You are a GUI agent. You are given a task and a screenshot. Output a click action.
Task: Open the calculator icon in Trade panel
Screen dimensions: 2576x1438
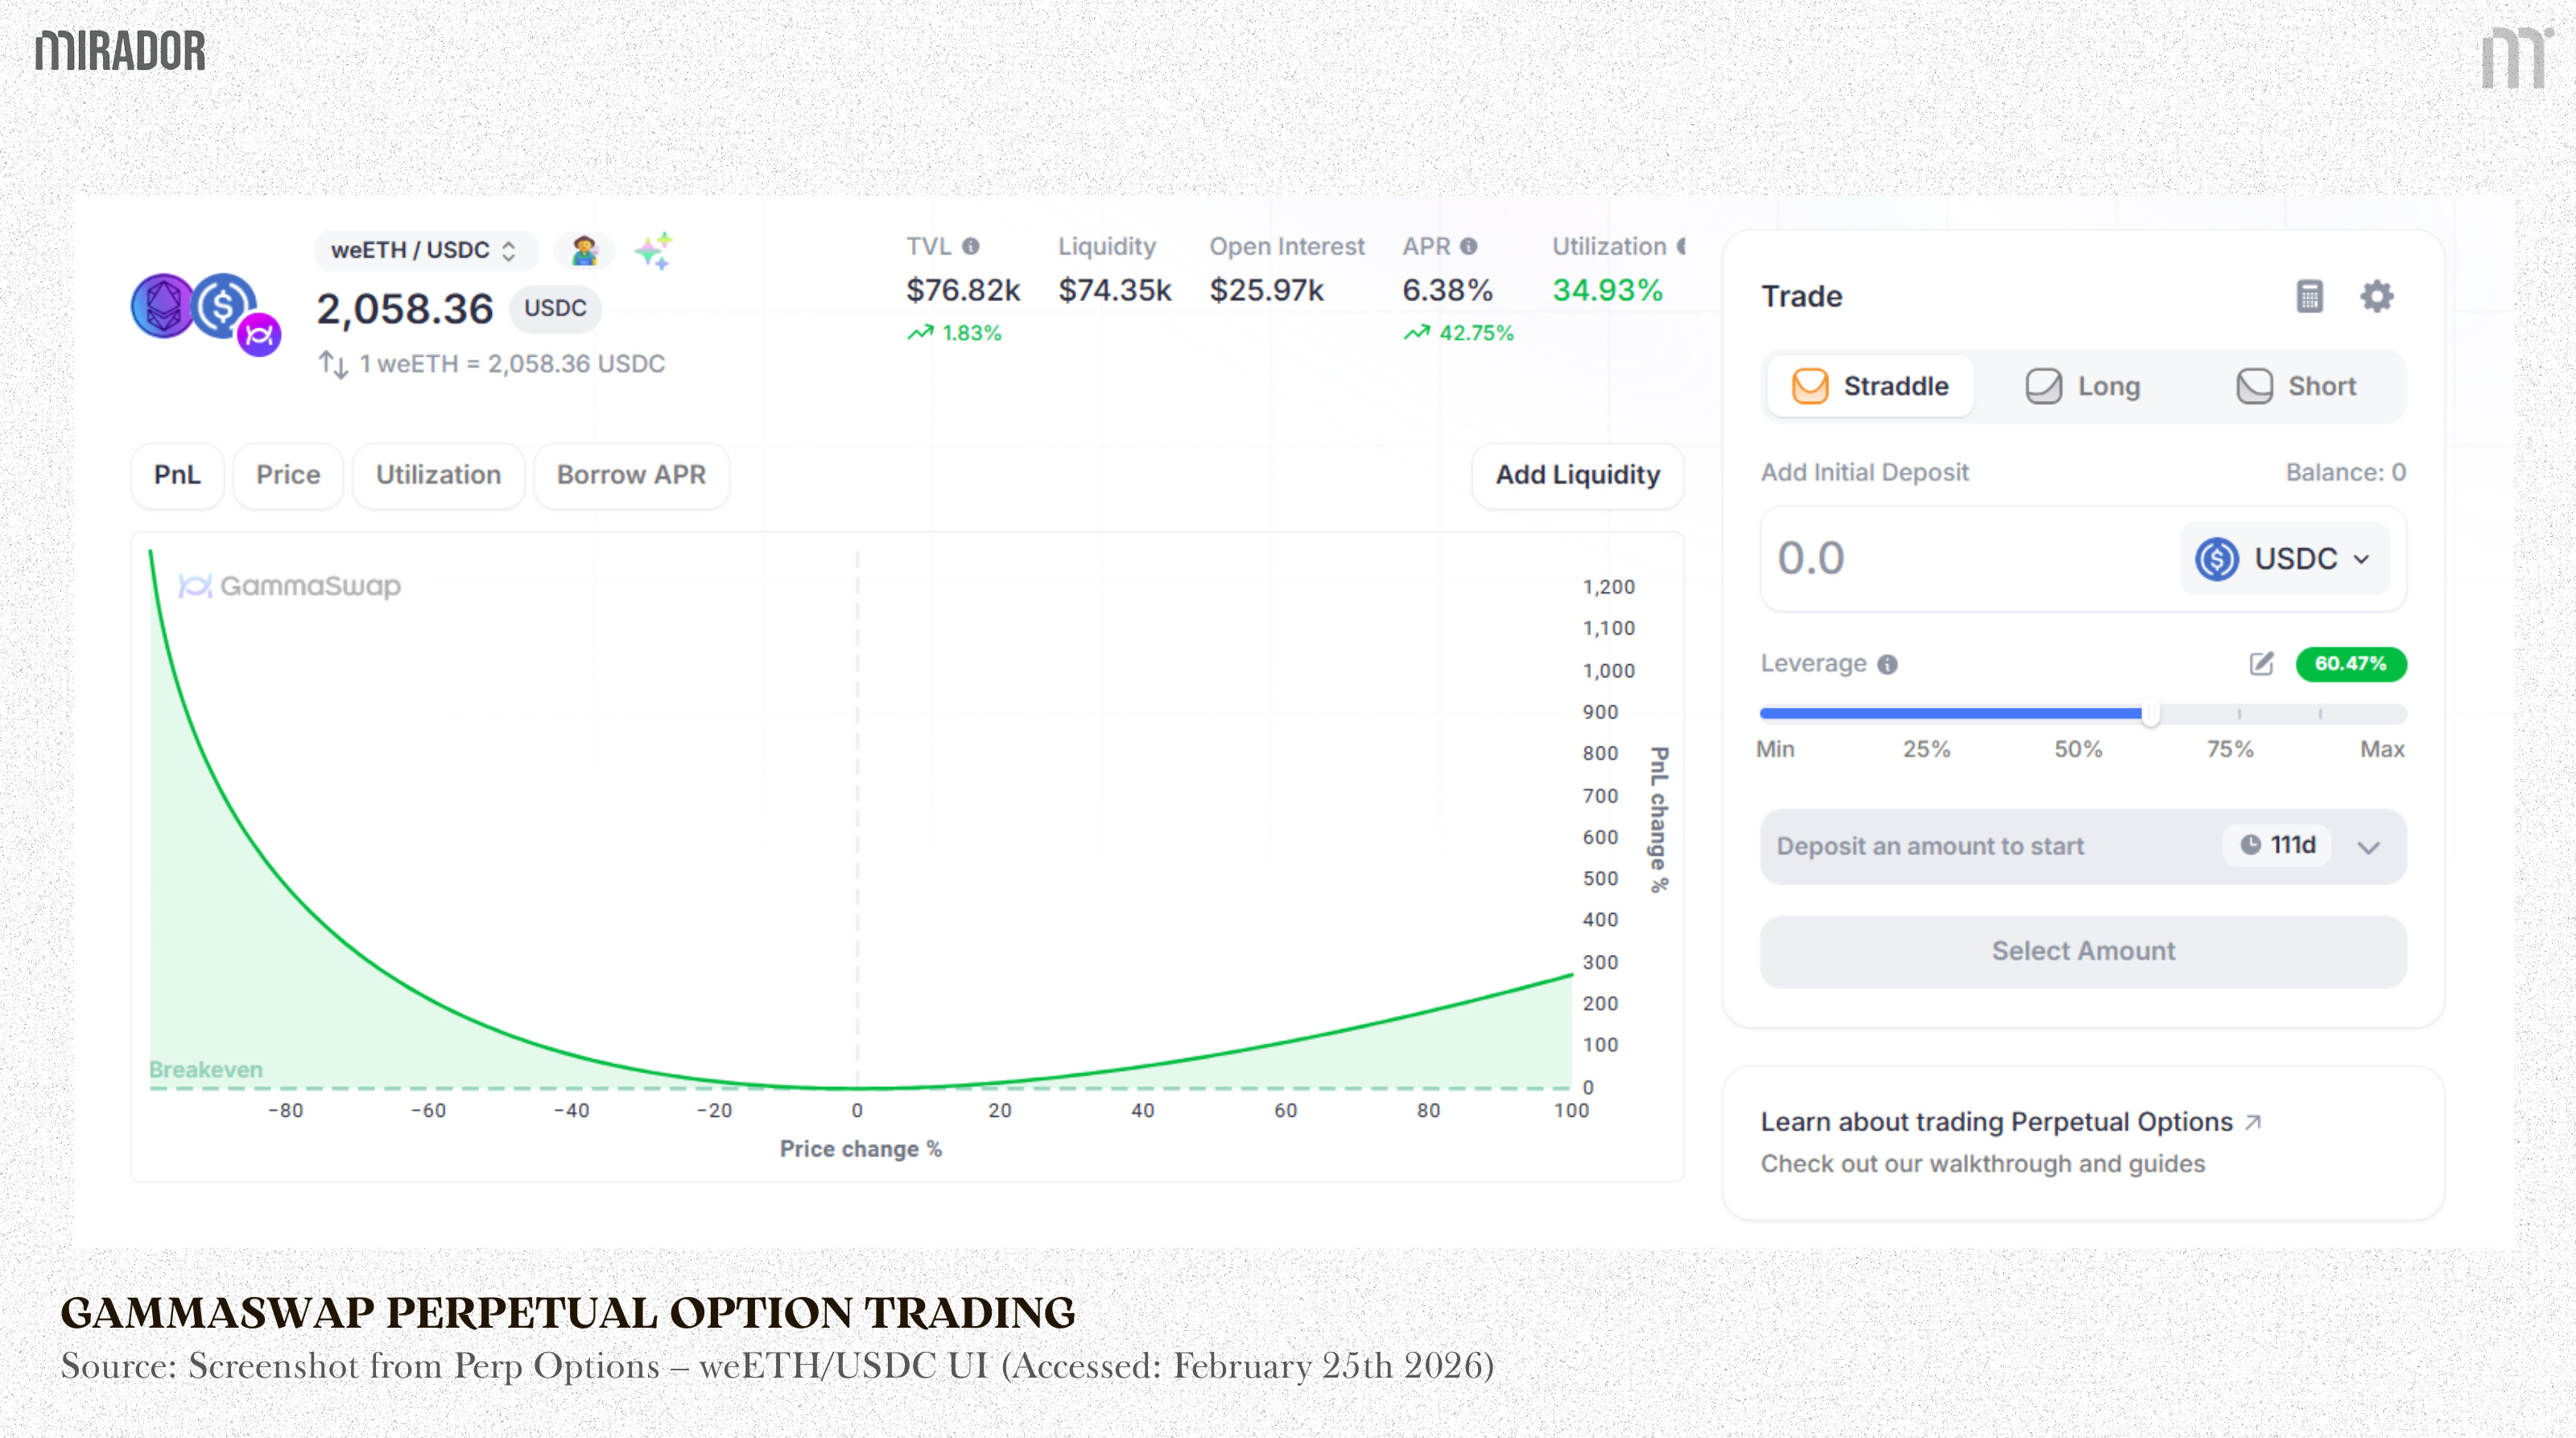tap(2309, 296)
